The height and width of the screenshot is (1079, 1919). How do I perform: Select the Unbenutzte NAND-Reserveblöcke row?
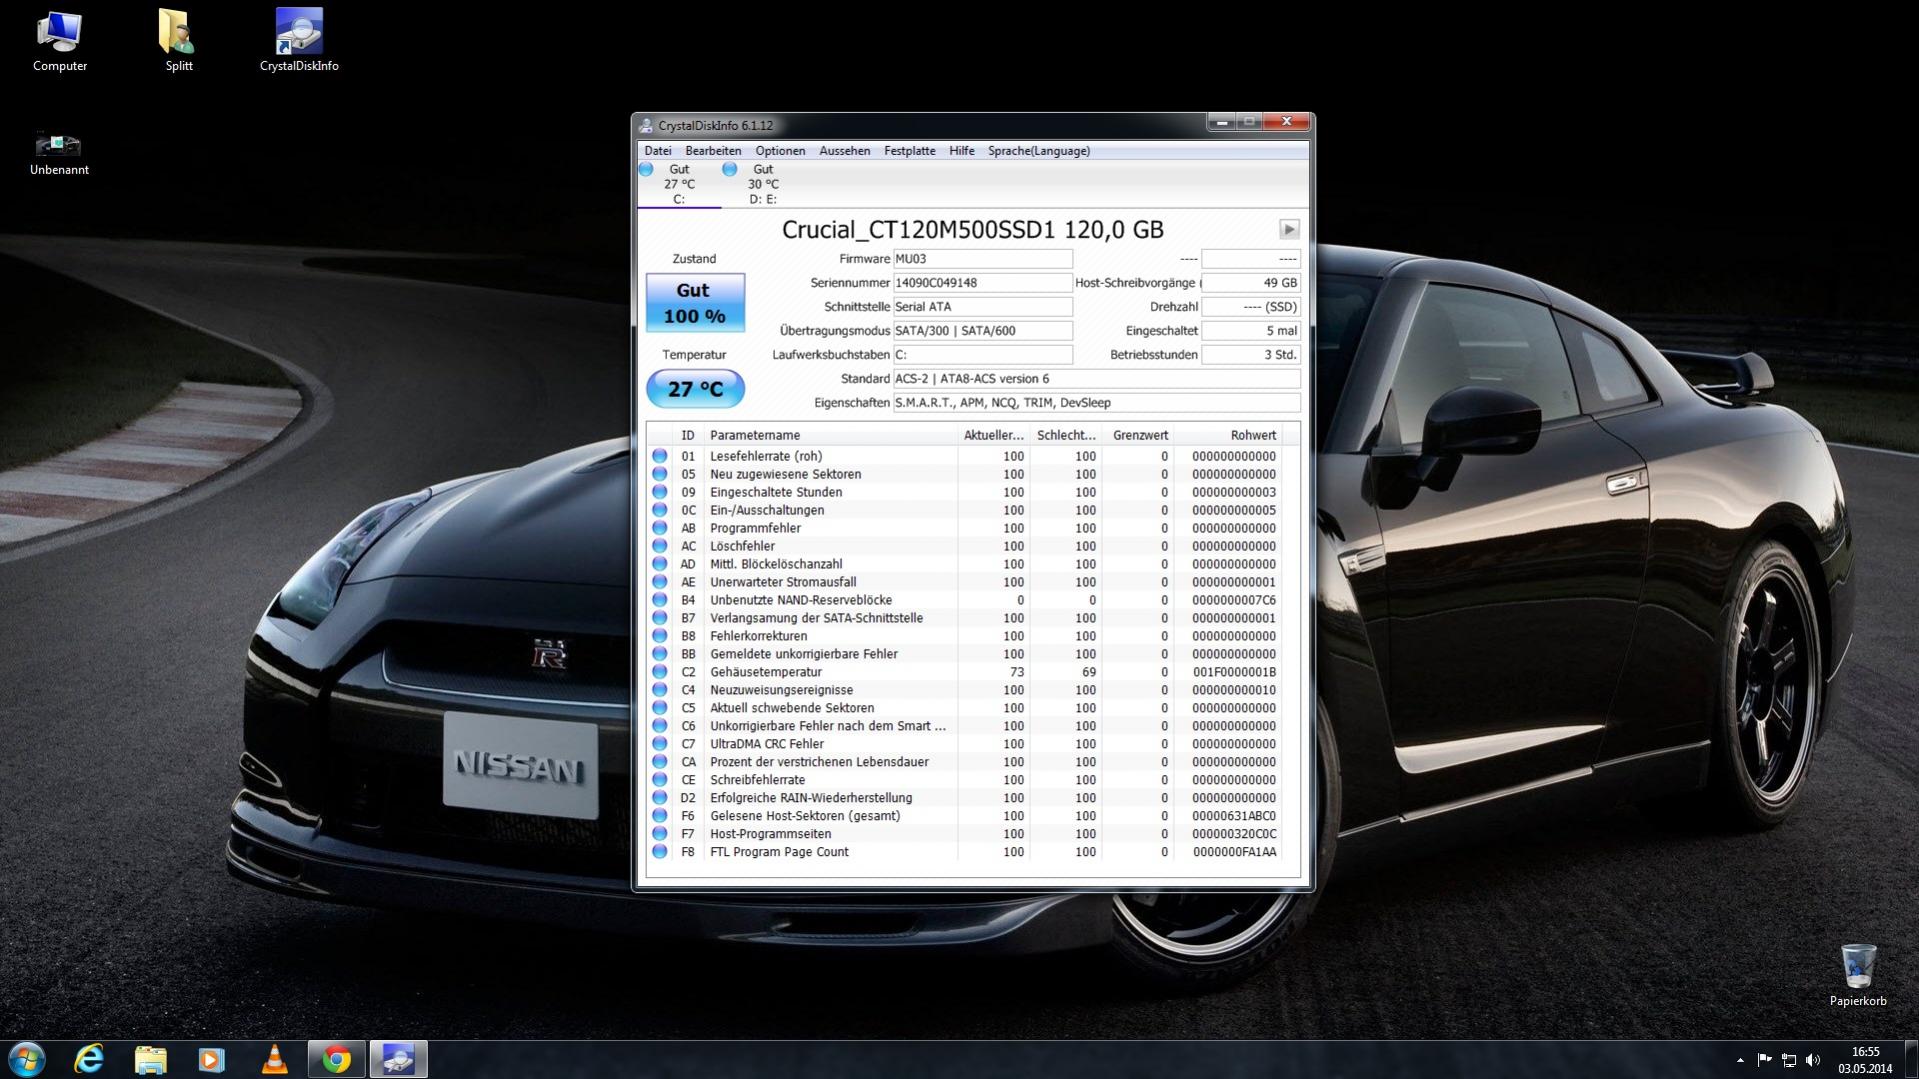965,600
